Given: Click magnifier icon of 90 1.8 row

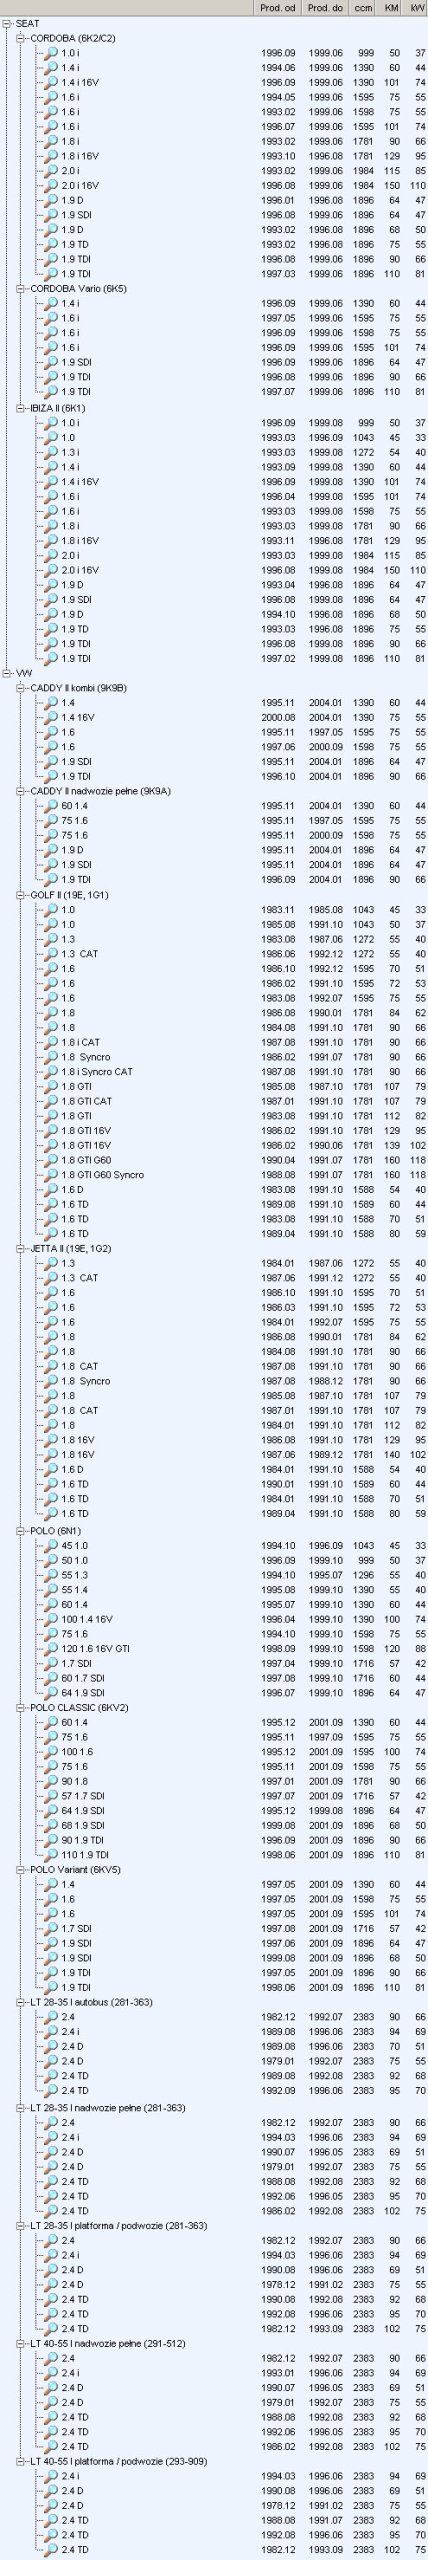Looking at the screenshot, I should (x=52, y=1780).
